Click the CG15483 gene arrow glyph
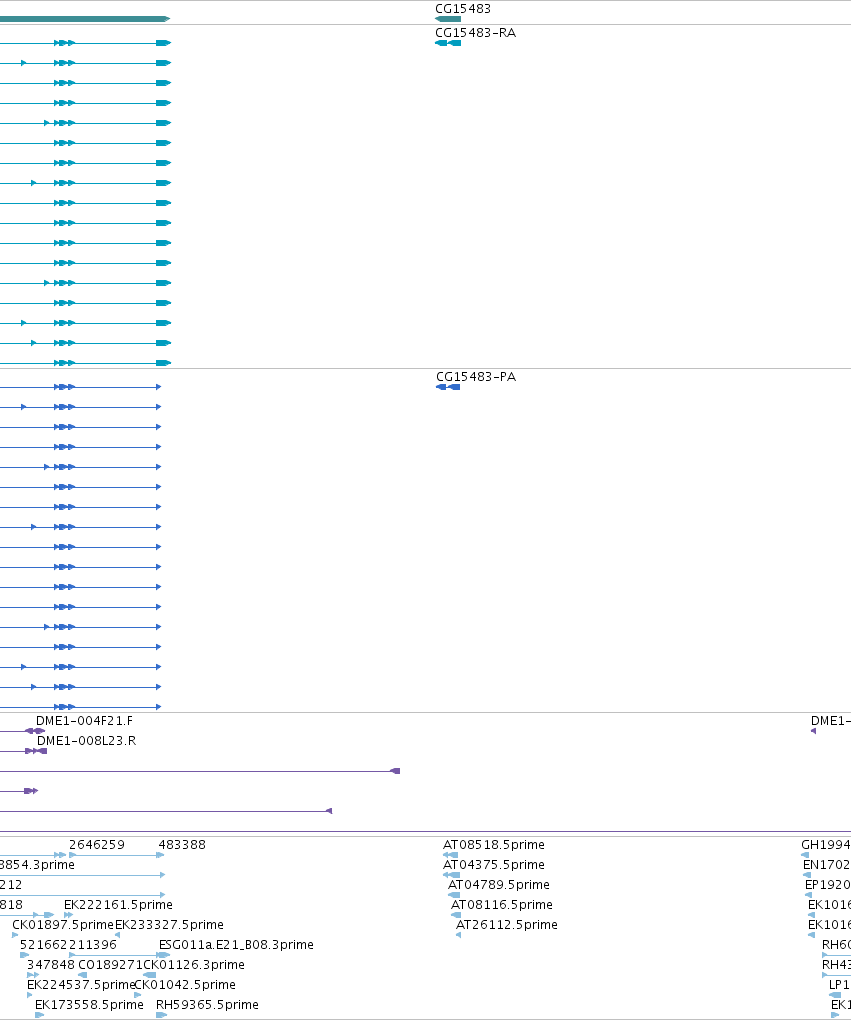This screenshot has height=1020, width=851. pyautogui.click(x=448, y=19)
